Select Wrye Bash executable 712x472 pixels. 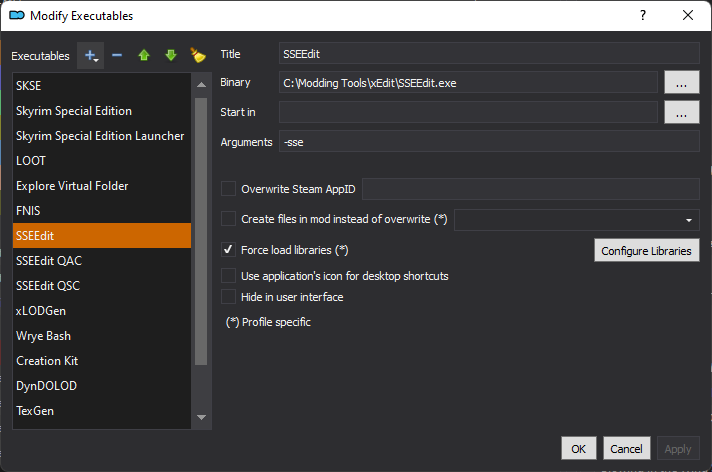[x=102, y=335]
